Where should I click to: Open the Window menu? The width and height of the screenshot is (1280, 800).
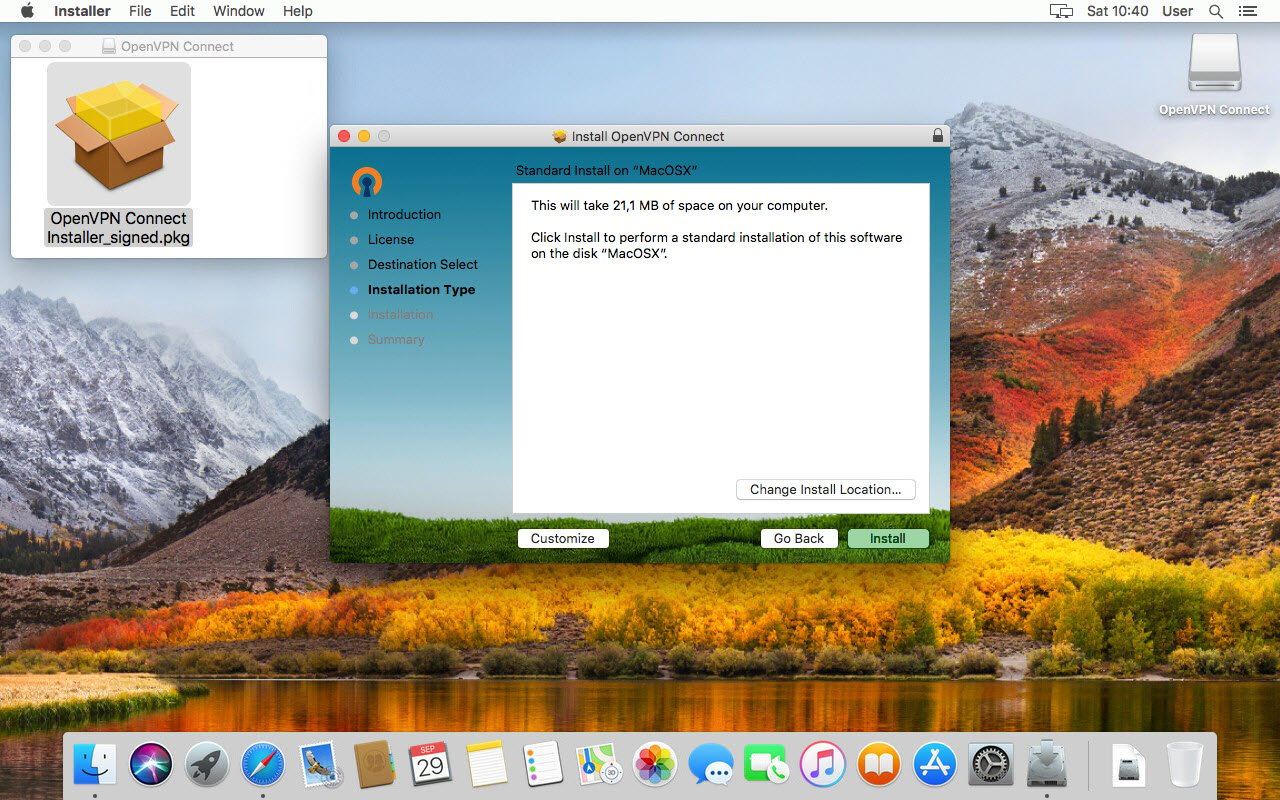pos(239,11)
